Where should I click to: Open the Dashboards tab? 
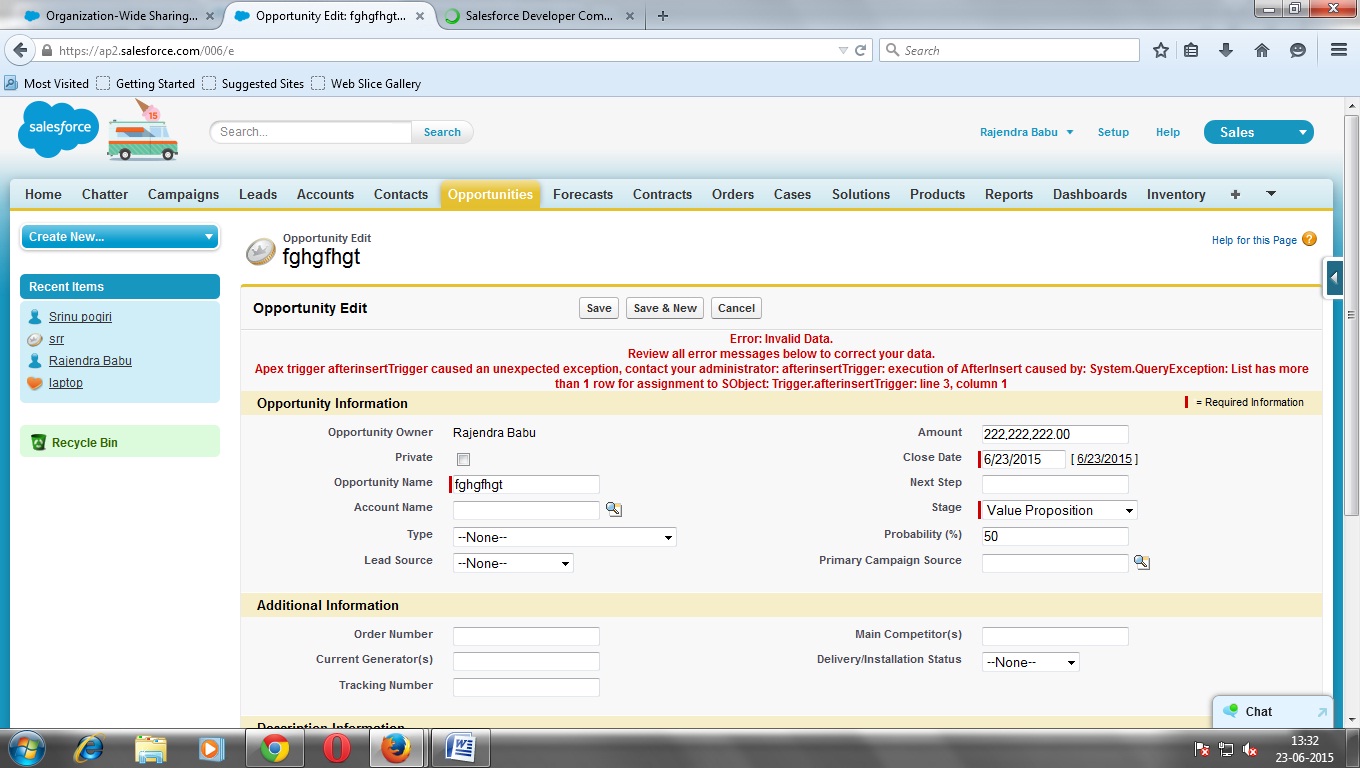[x=1090, y=194]
